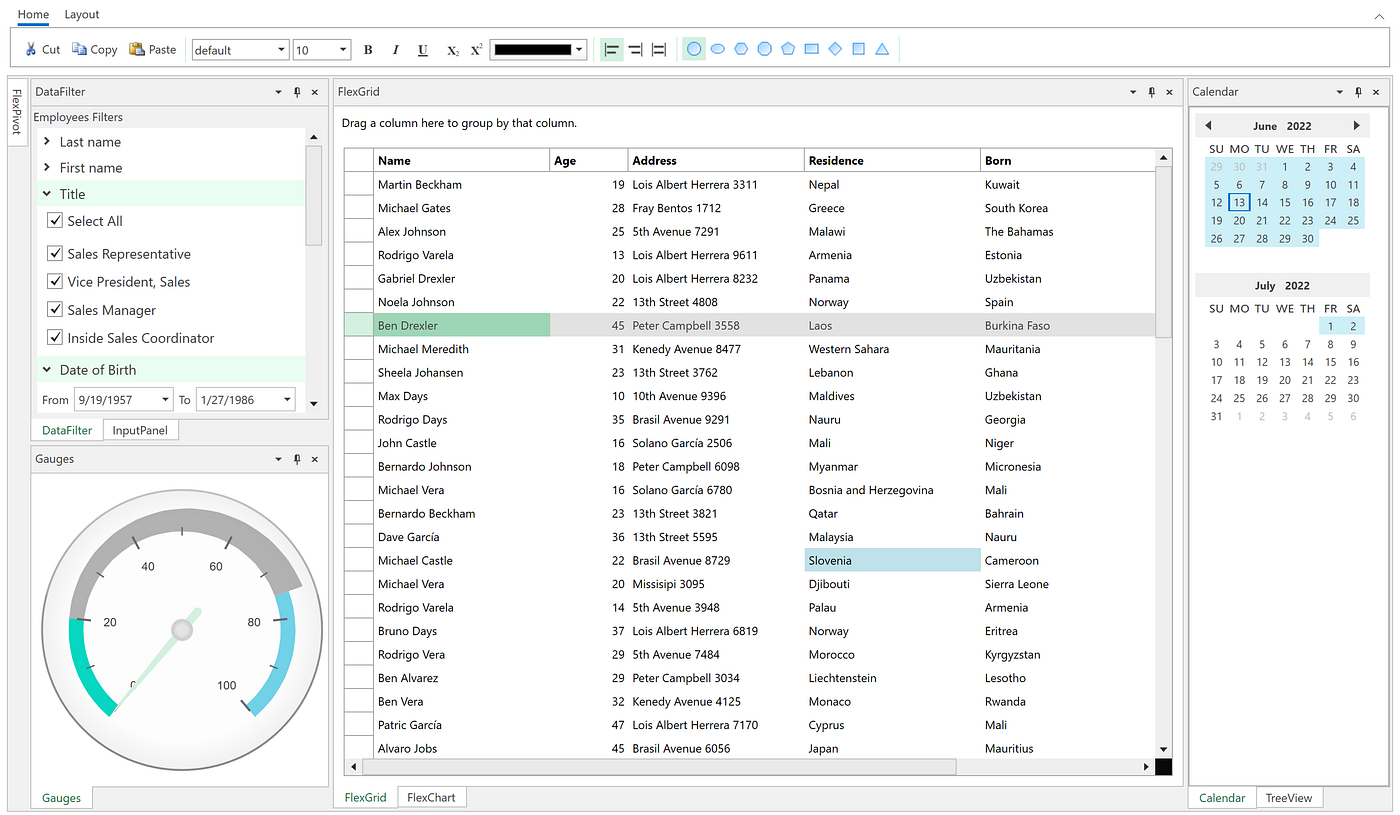Switch to the Layout ribbon tab
1400x815 pixels.
(x=81, y=14)
